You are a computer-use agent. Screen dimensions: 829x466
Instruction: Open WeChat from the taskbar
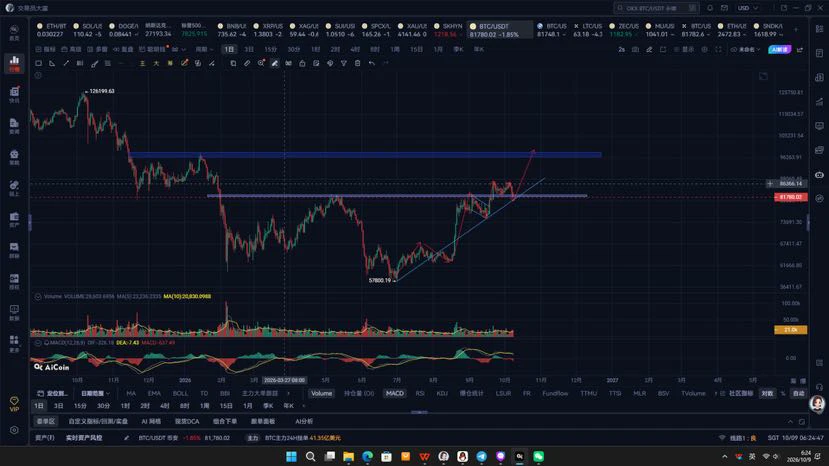click(538, 456)
